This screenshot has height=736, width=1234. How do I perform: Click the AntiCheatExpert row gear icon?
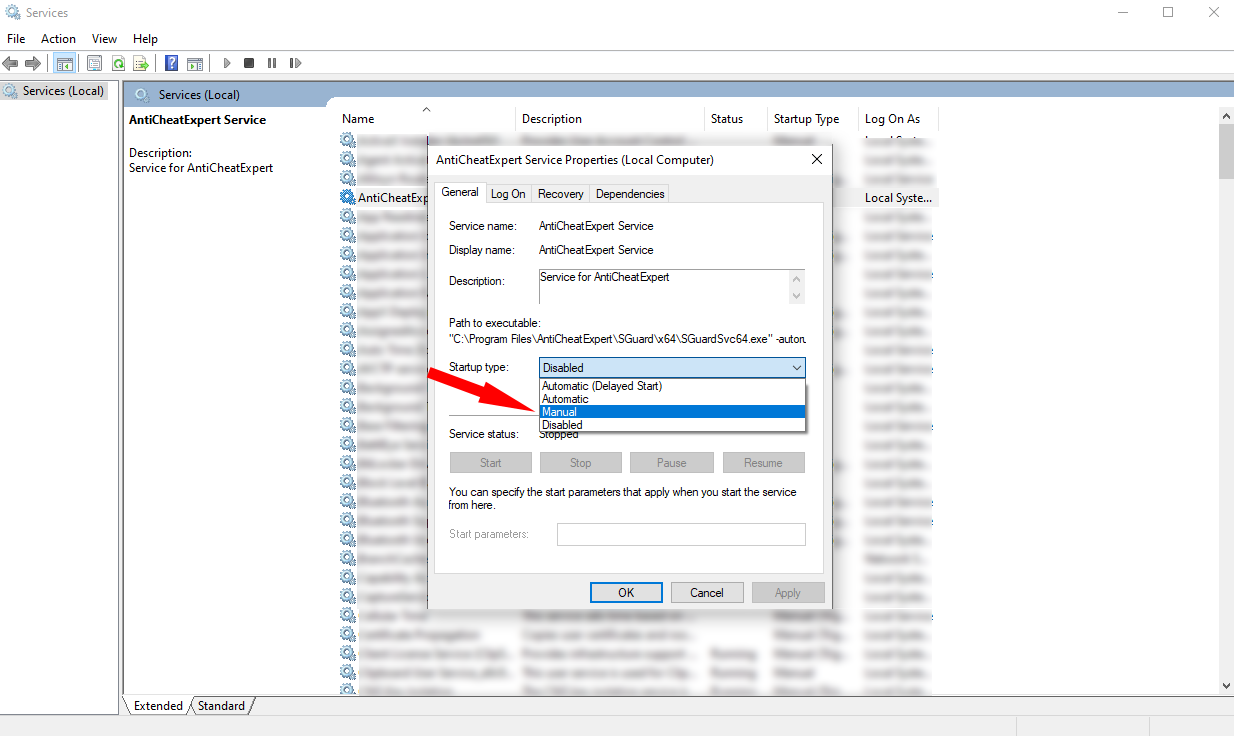[347, 198]
